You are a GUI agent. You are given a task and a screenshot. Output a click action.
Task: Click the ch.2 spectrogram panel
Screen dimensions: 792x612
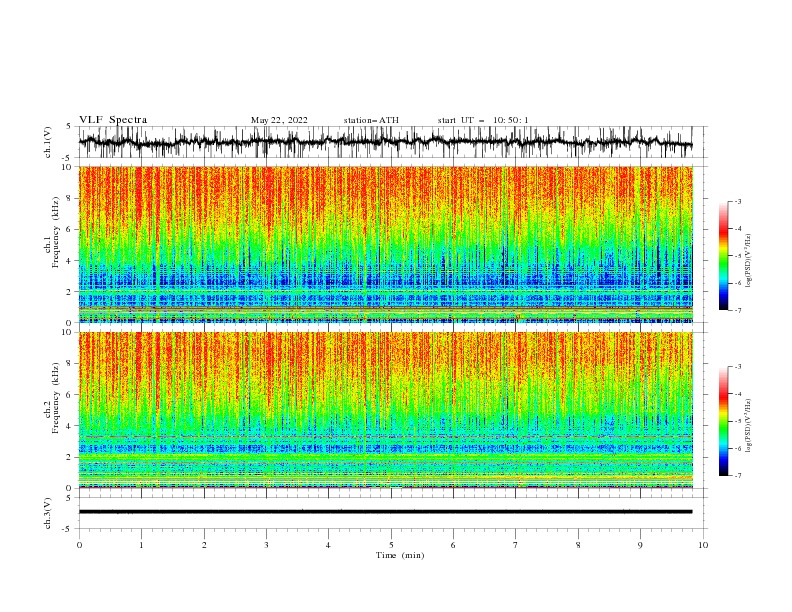tap(386, 410)
